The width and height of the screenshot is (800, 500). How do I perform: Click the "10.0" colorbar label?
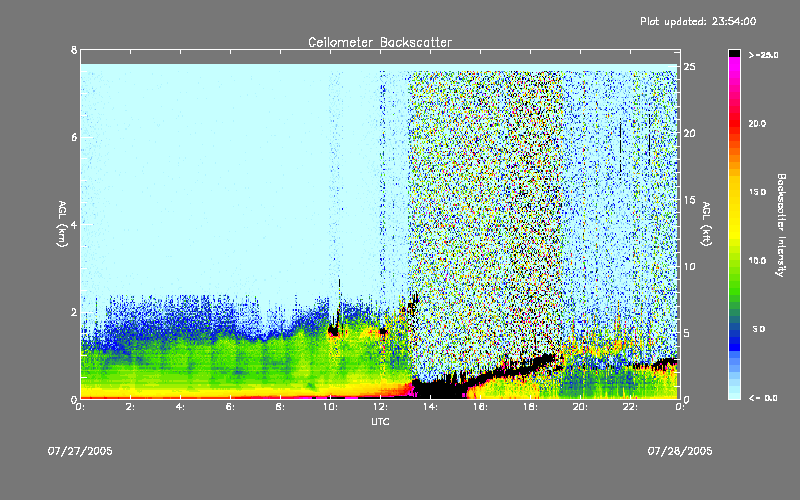[x=757, y=261]
